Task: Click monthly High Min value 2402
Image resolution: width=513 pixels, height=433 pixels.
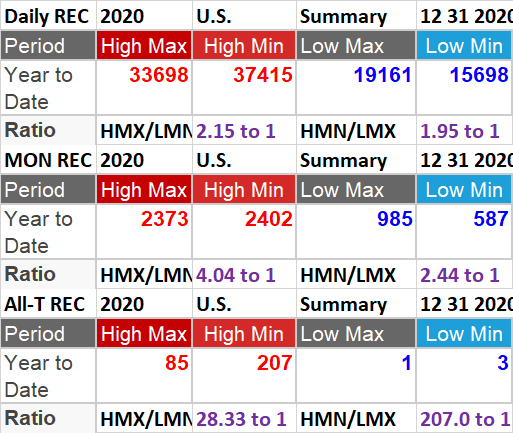Action: (x=244, y=231)
